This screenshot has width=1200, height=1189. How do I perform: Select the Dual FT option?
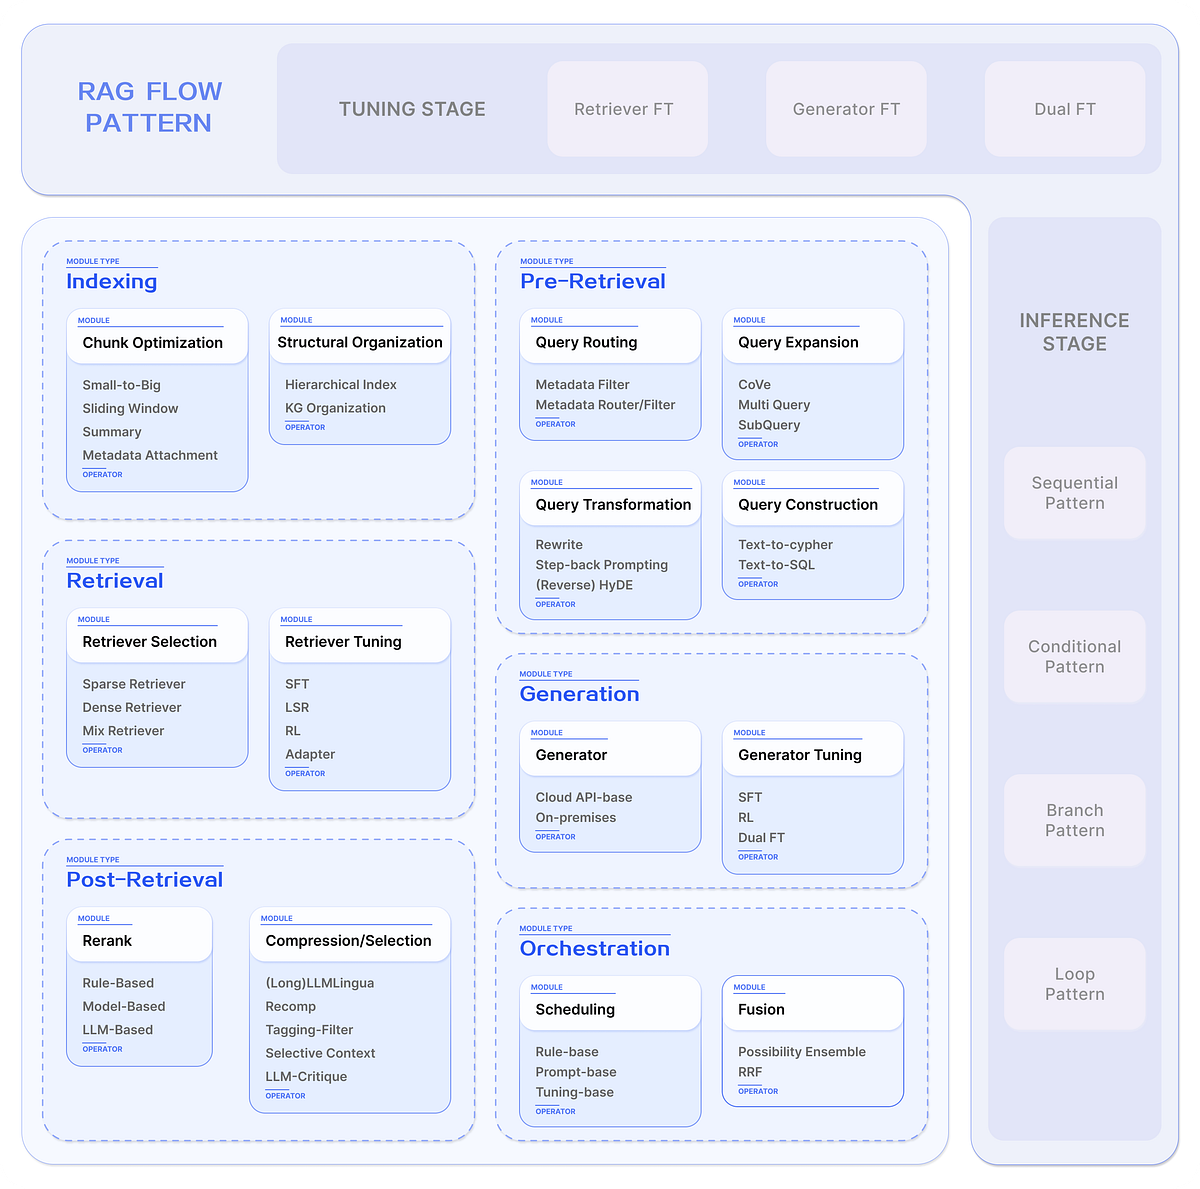click(x=1064, y=108)
